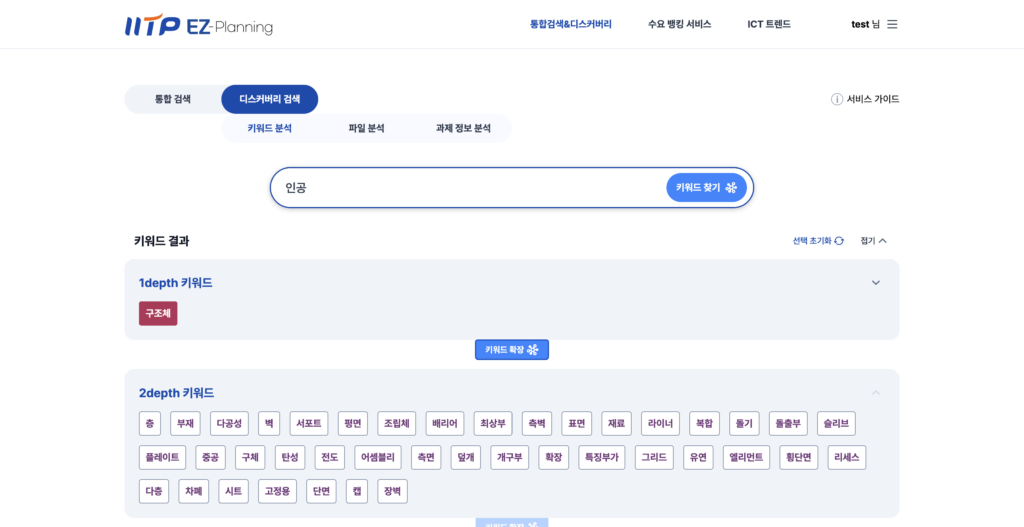The image size is (1024, 527).
Task: Collapse the 1depth 키워드 panel chevron
Action: pyautogui.click(x=876, y=283)
